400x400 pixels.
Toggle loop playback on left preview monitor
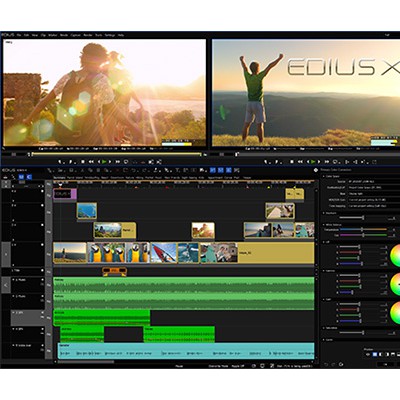[126, 162]
